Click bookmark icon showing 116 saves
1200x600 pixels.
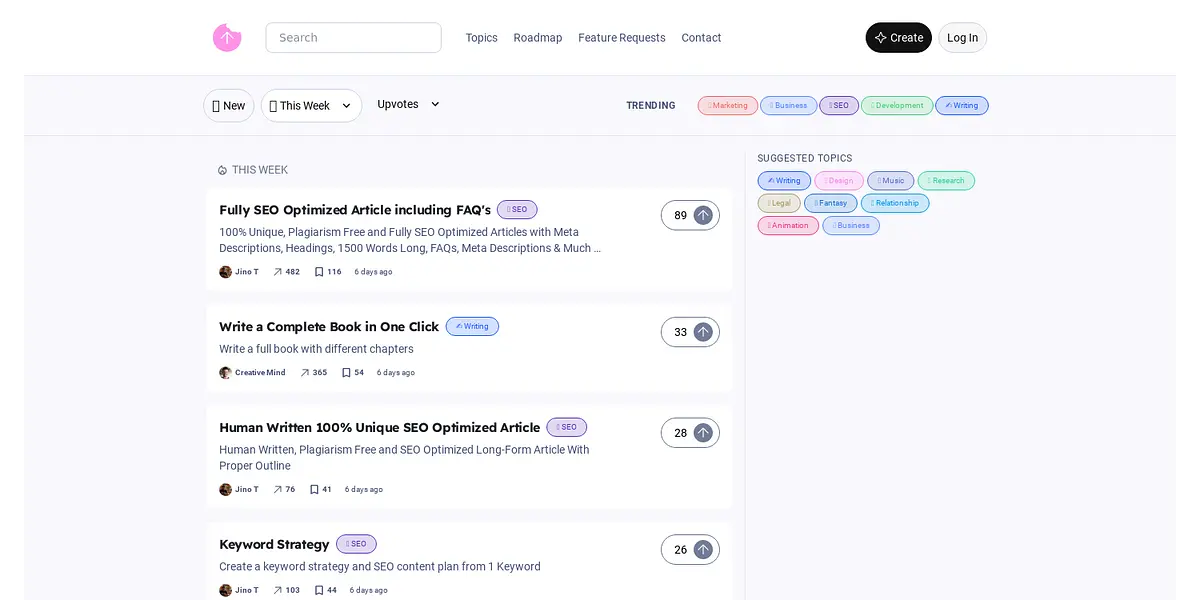point(319,272)
